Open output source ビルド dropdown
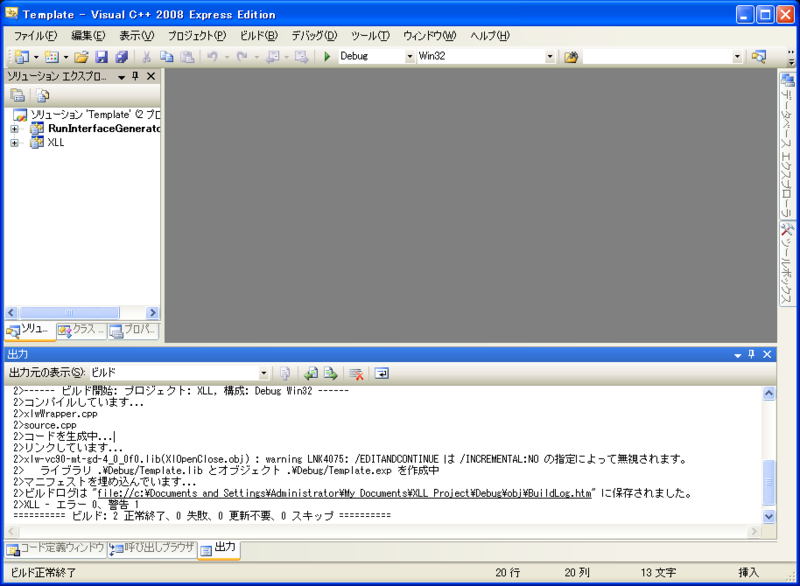Screen dimensions: 800x586 (263, 373)
